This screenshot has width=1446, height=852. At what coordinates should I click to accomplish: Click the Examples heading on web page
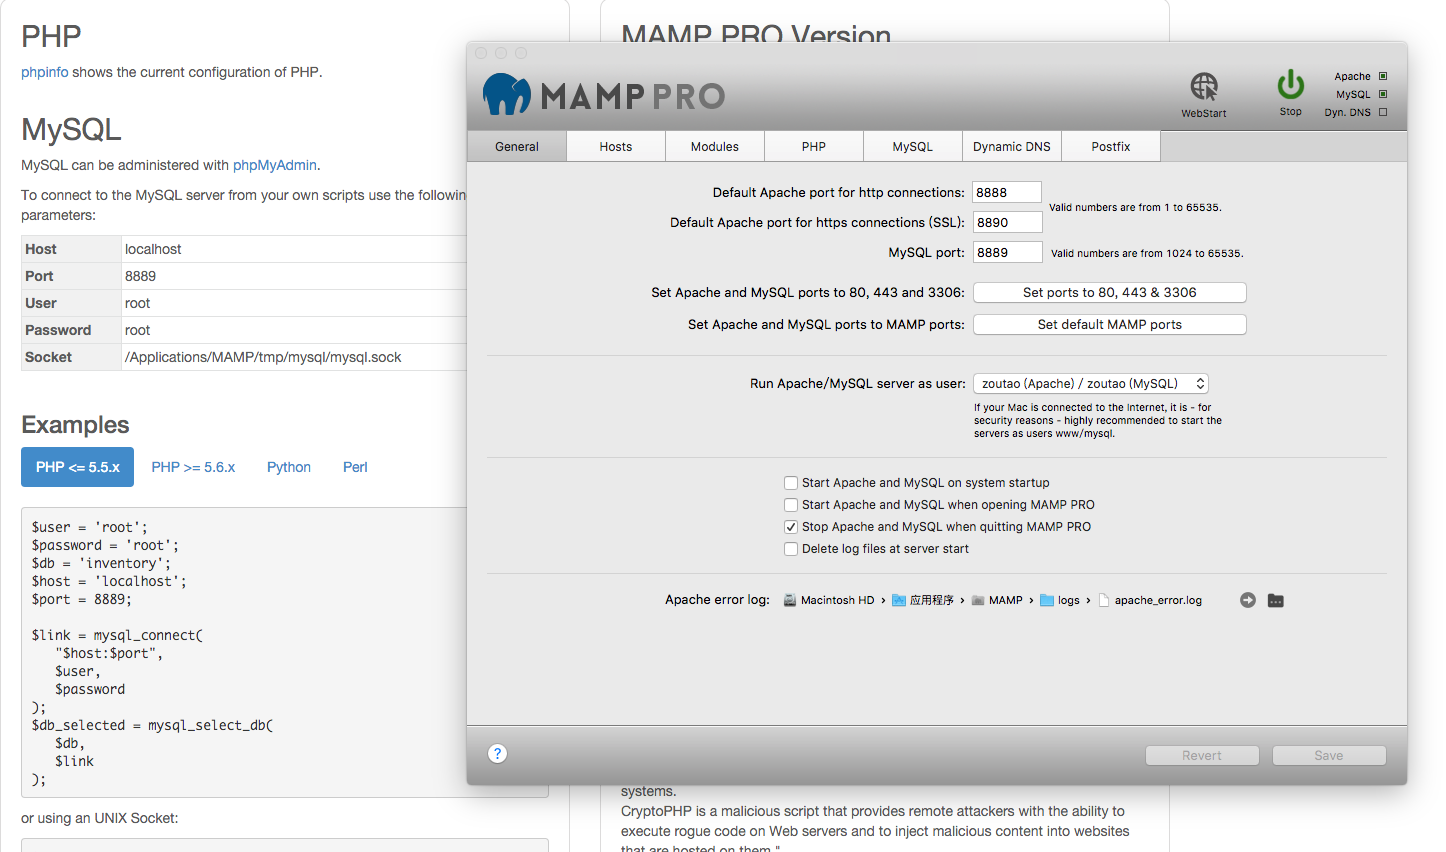[x=75, y=424]
